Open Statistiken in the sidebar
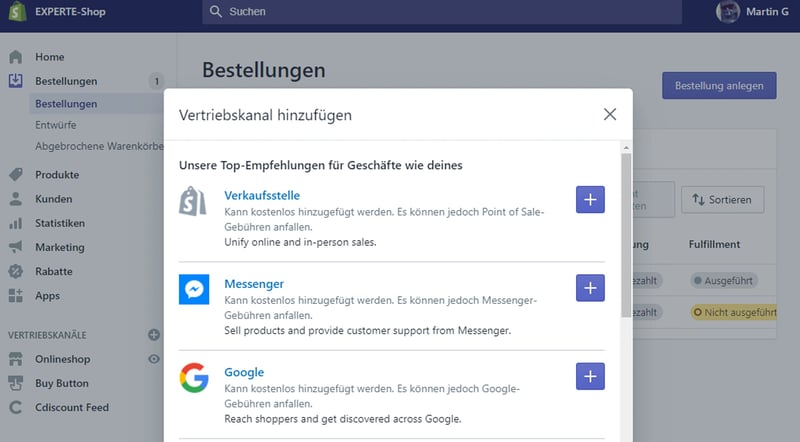This screenshot has width=800, height=442. coord(59,223)
